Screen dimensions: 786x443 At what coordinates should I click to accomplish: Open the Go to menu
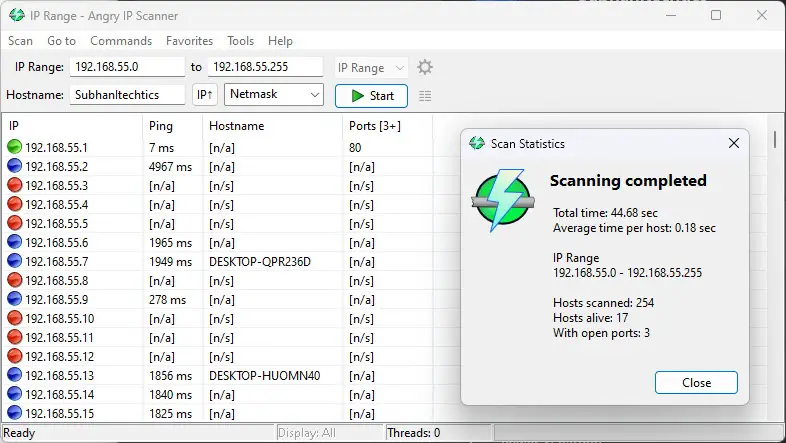[62, 41]
